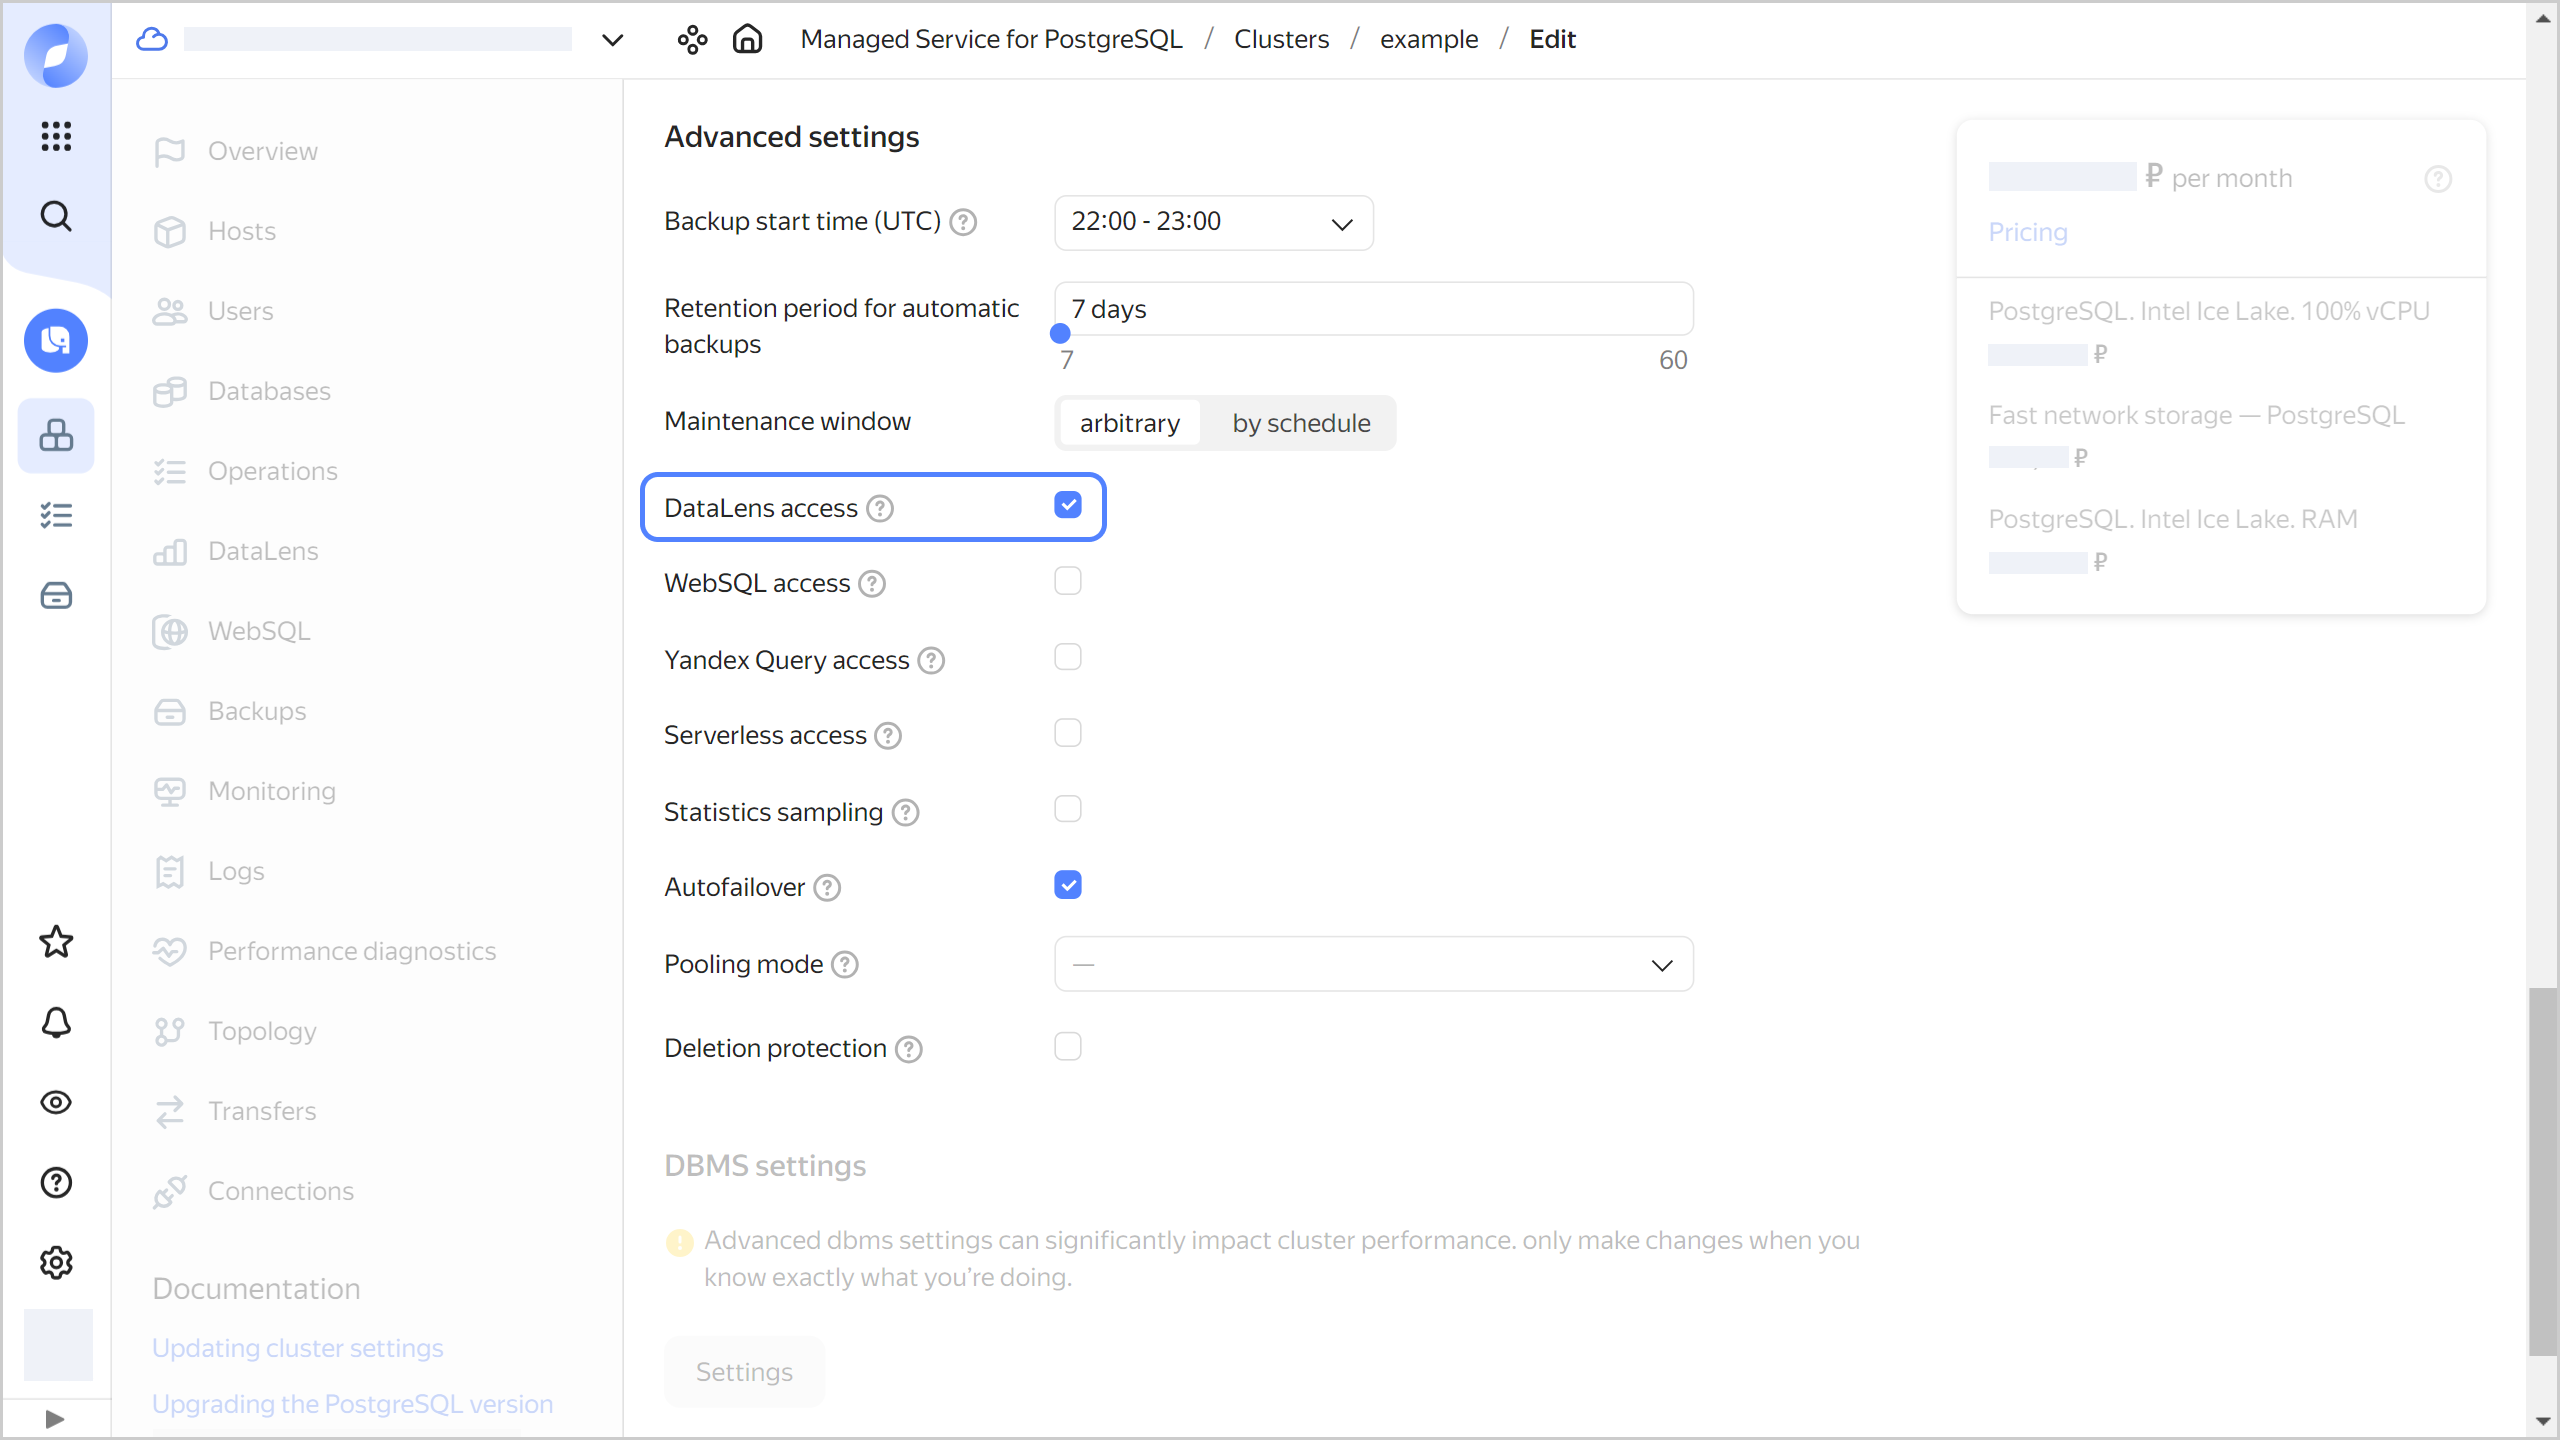Open the settings gear icon in sidebar
The height and width of the screenshot is (1440, 2560).
(56, 1262)
